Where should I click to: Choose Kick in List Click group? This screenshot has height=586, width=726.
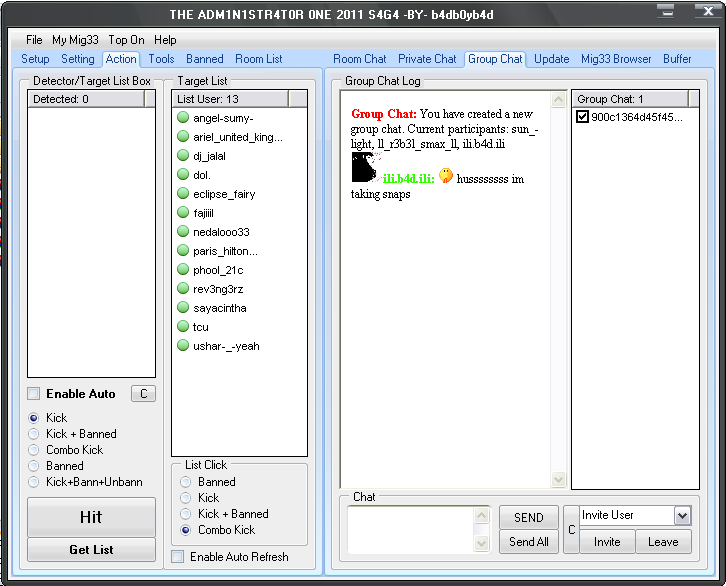tap(186, 498)
